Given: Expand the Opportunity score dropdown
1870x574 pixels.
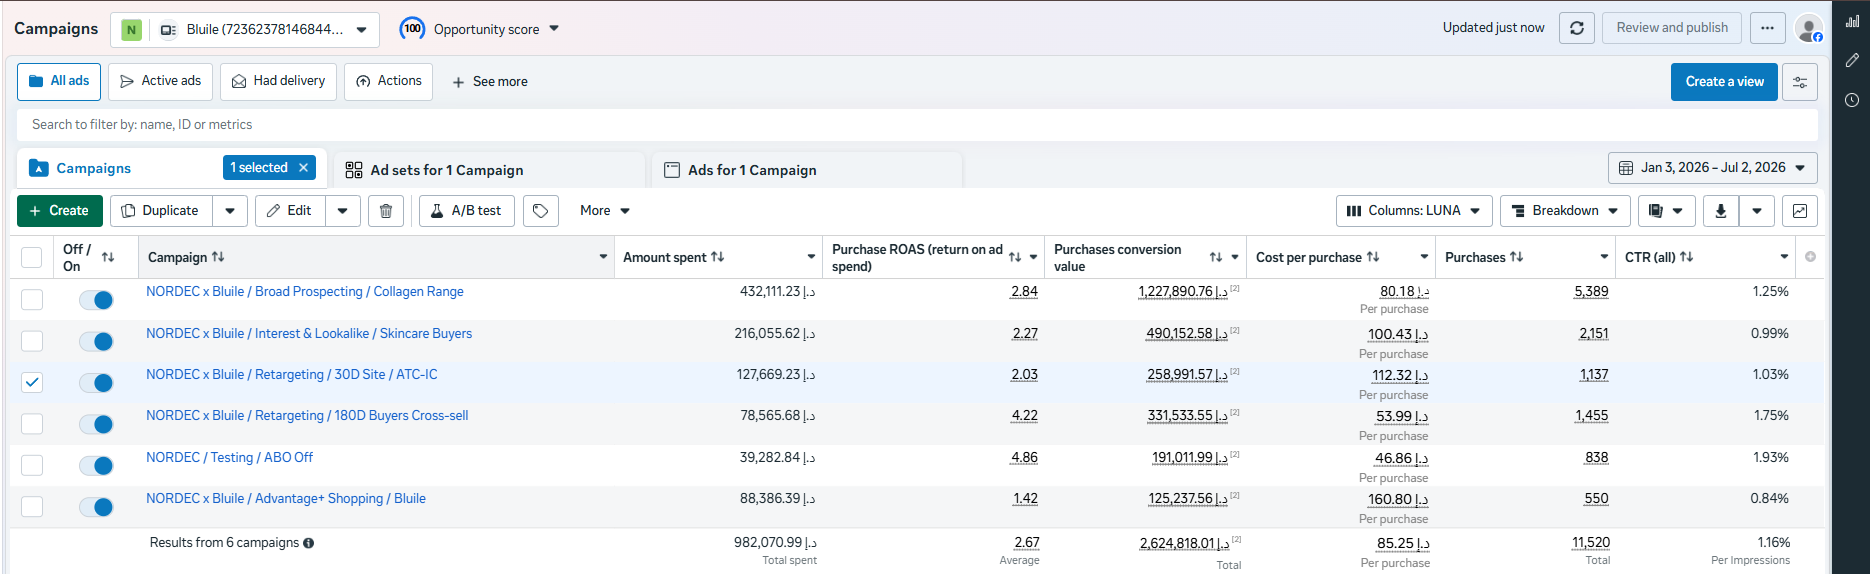Looking at the screenshot, I should 554,29.
